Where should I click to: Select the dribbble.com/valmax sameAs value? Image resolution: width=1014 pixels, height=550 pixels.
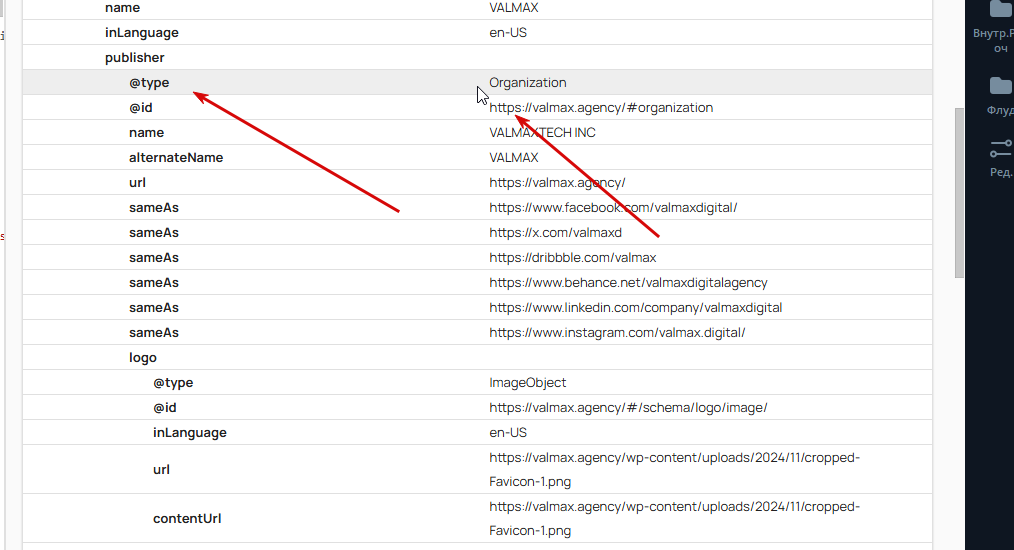coord(572,258)
